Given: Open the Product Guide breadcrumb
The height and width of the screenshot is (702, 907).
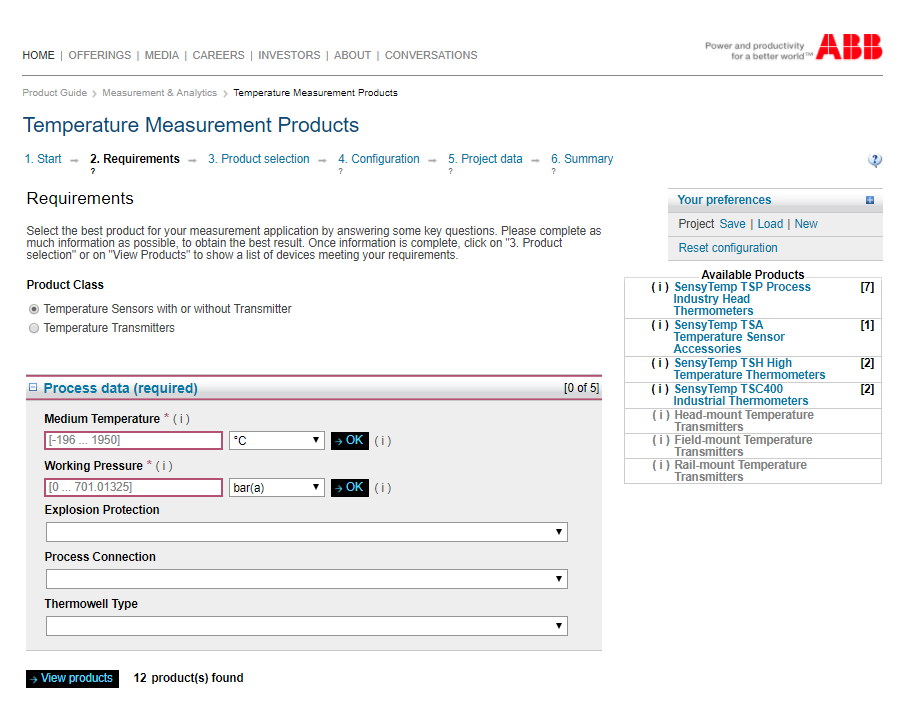Looking at the screenshot, I should tap(54, 93).
